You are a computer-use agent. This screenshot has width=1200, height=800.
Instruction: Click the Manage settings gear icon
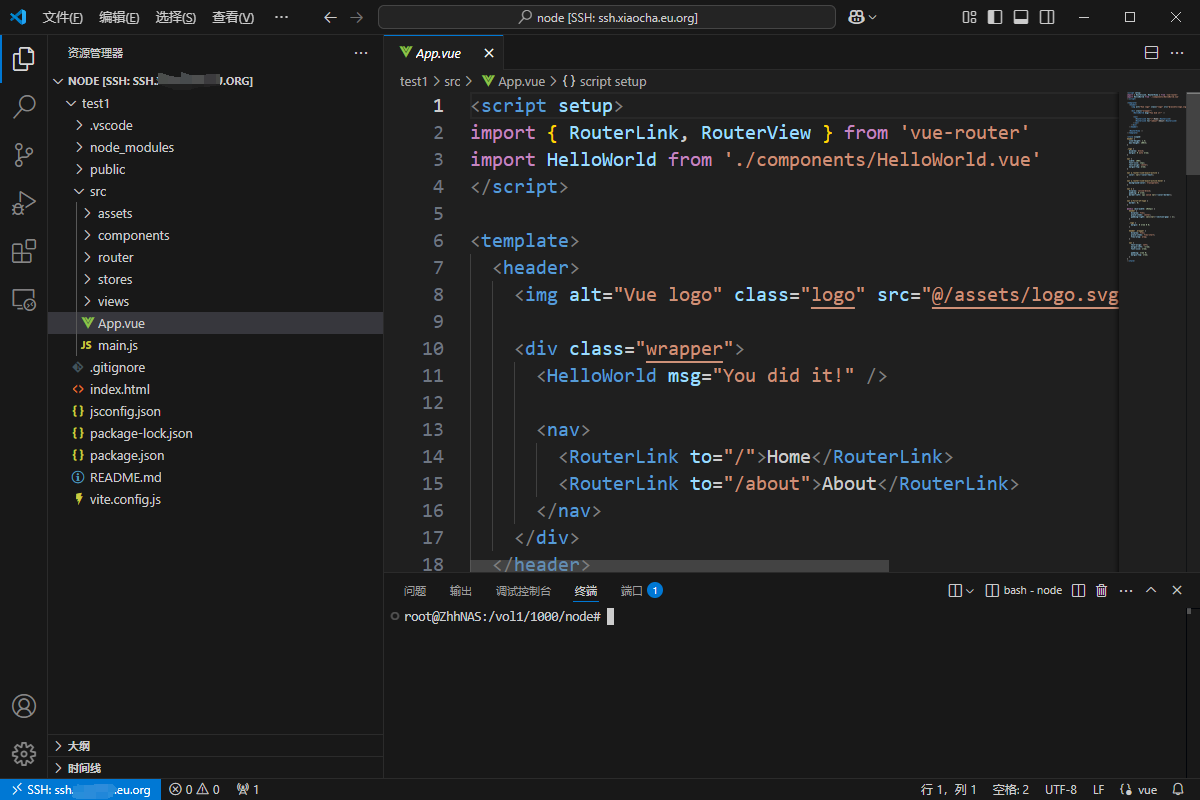[x=24, y=753]
